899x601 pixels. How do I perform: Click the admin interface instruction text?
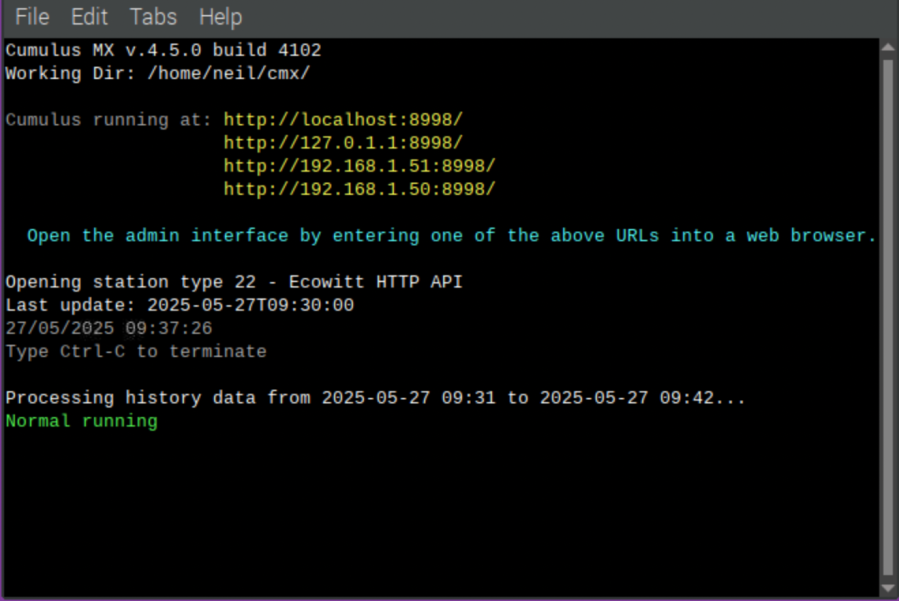tap(448, 235)
